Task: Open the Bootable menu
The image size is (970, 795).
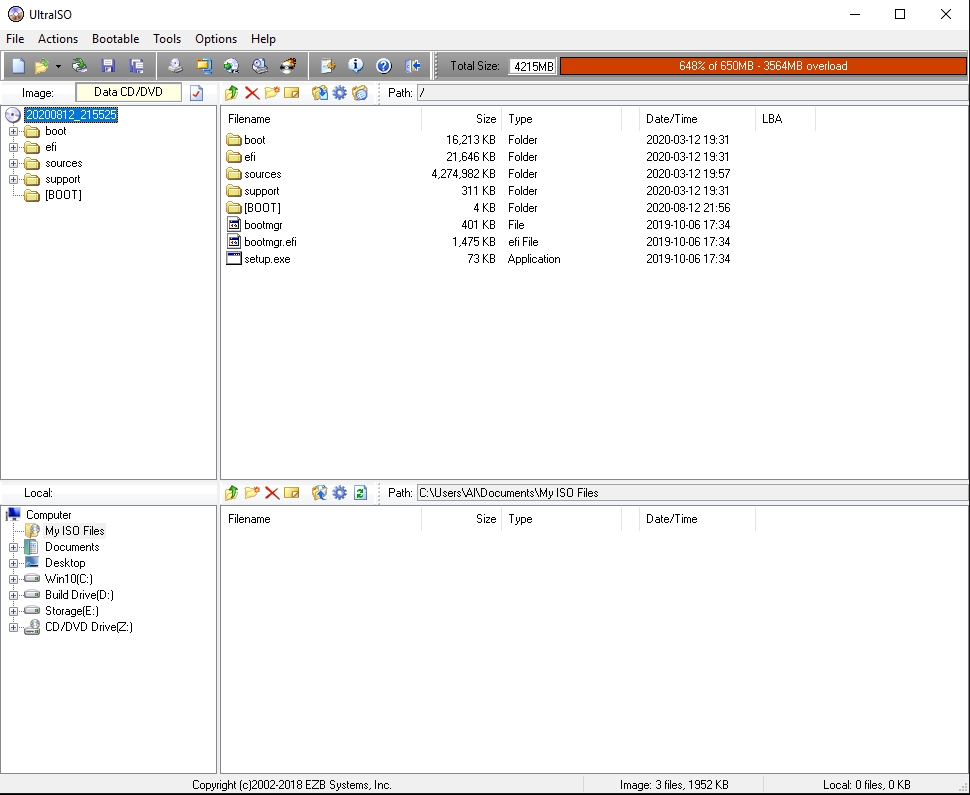Action: (116, 39)
